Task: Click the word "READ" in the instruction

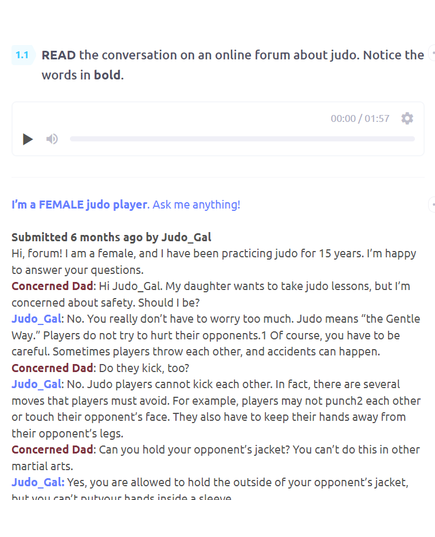Action: 59,55
